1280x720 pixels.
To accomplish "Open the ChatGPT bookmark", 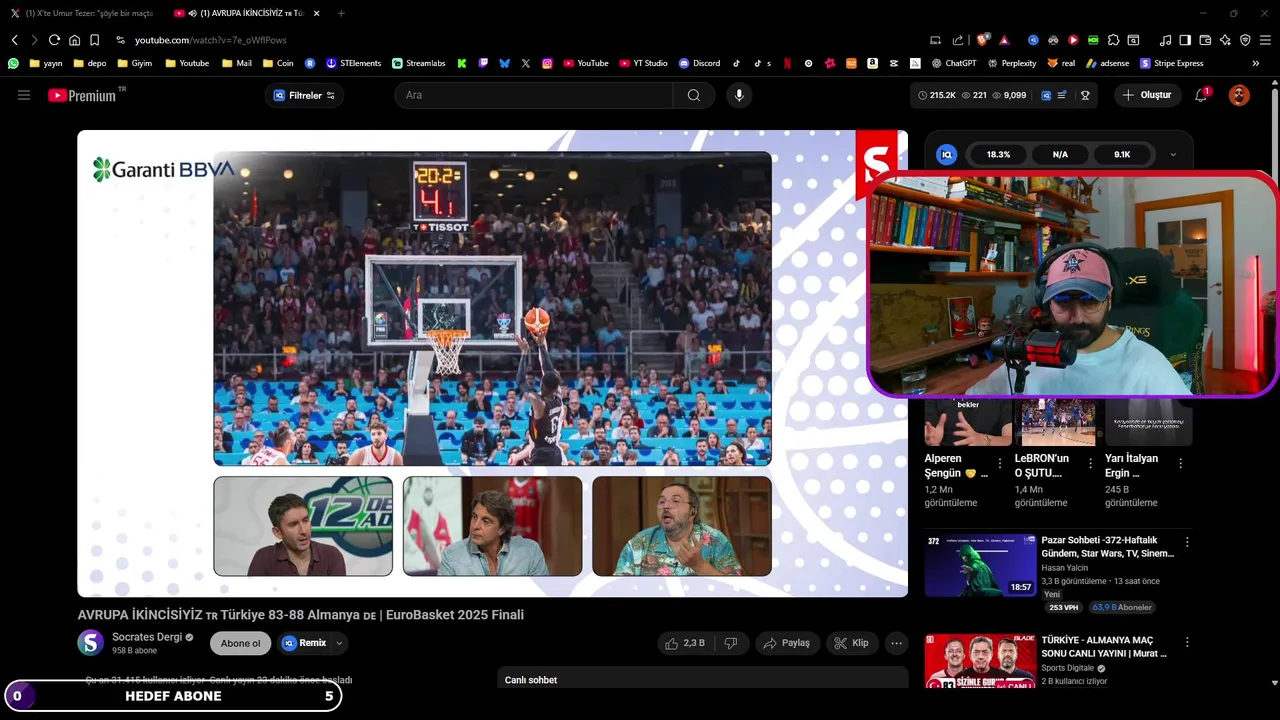I will [953, 63].
